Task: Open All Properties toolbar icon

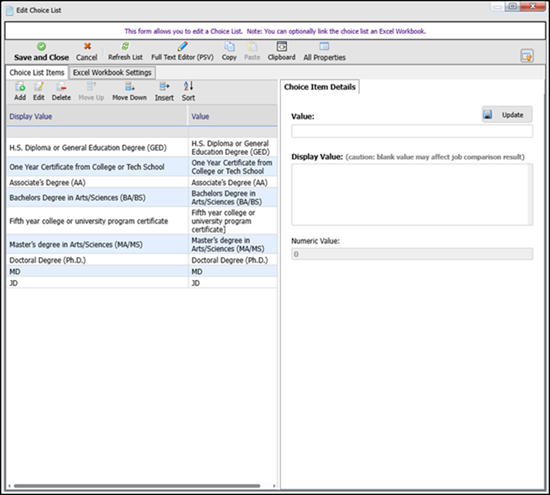Action: tap(324, 46)
